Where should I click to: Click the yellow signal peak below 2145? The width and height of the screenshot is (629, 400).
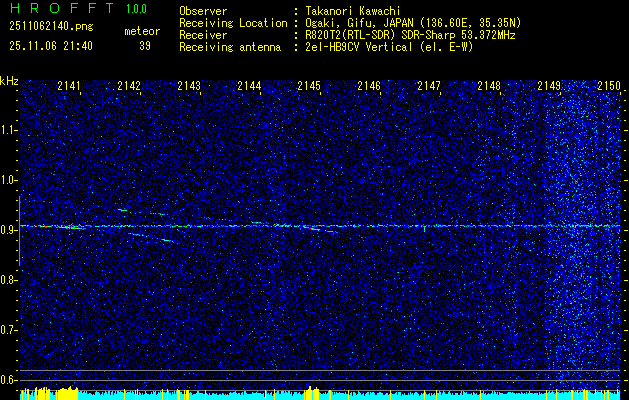(x=313, y=394)
